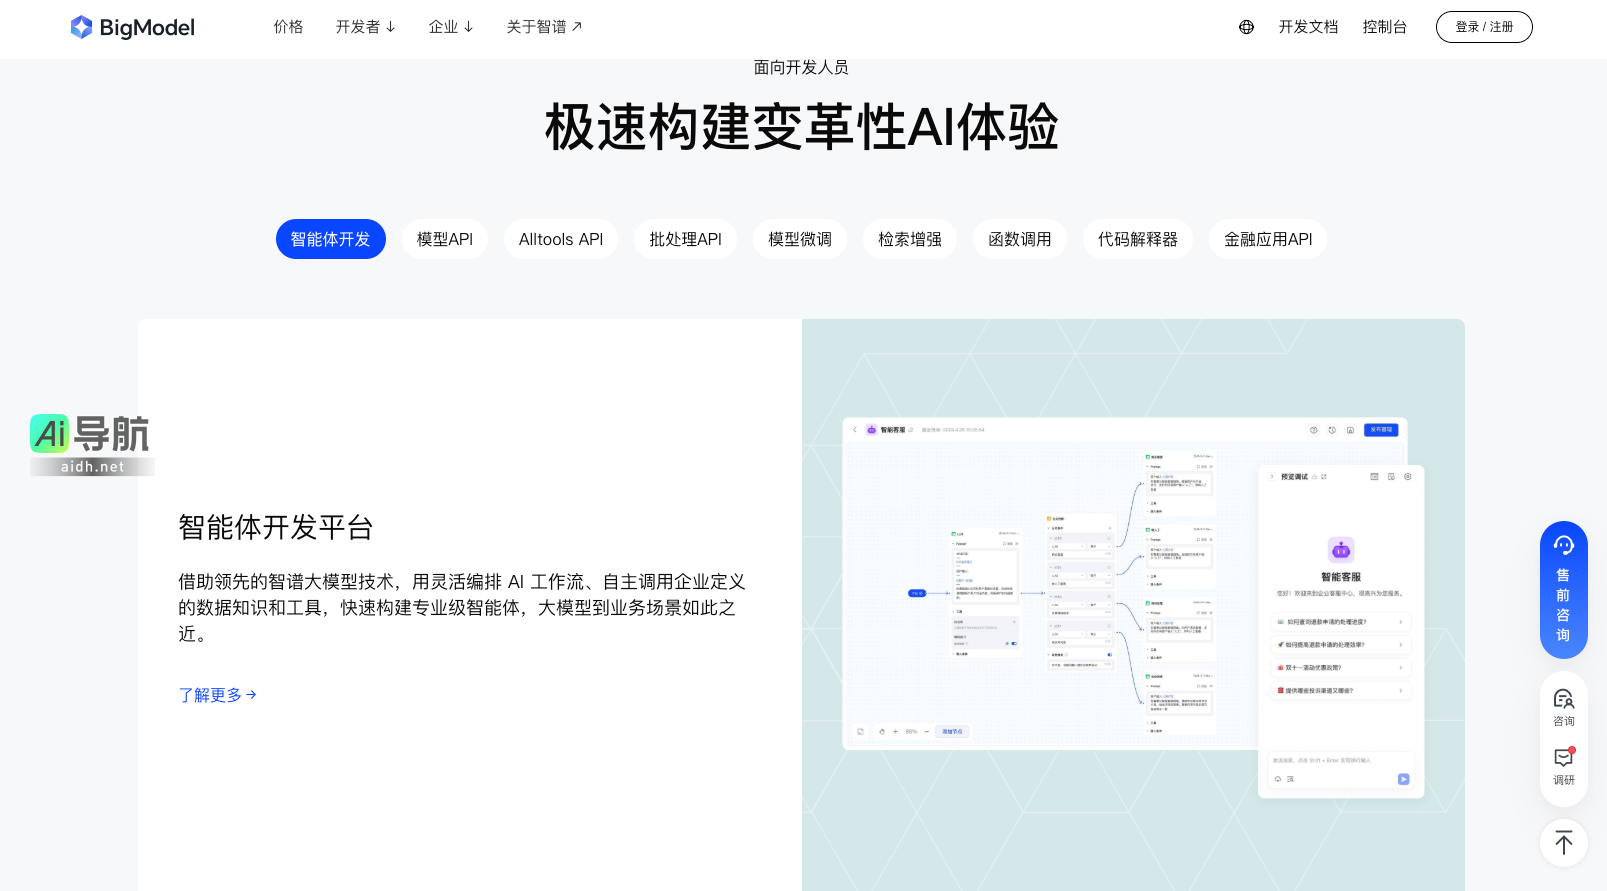Open the 调研 survey icon
The image size is (1607, 891).
click(x=1563, y=766)
